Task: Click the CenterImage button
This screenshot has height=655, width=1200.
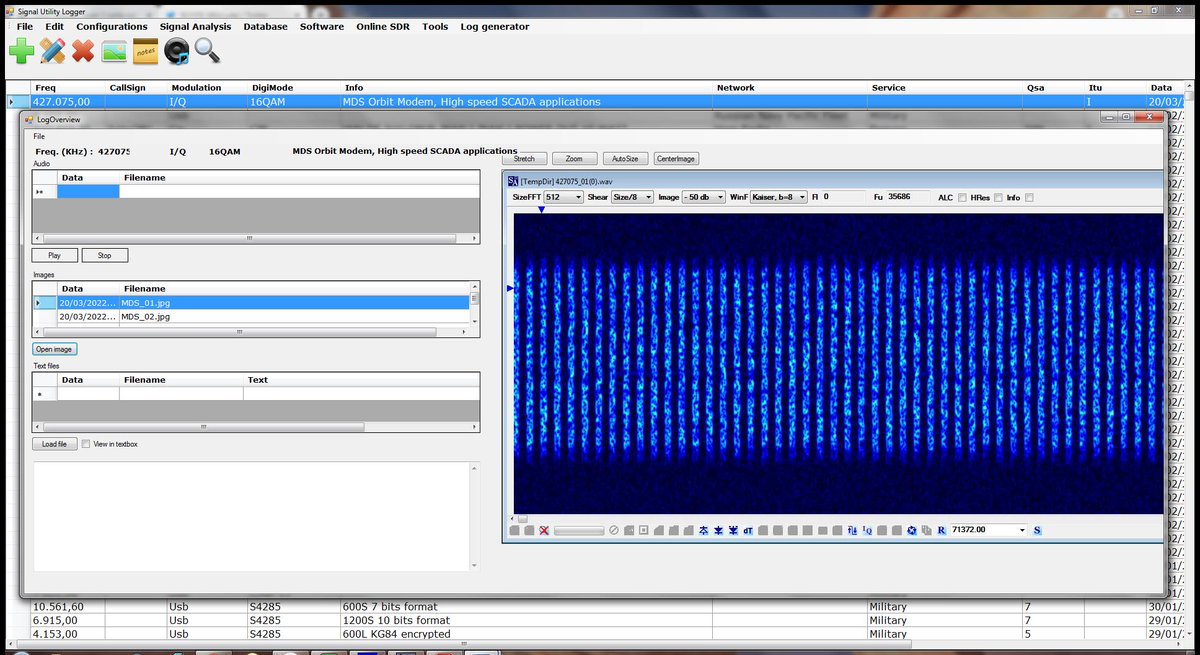Action: (x=676, y=159)
